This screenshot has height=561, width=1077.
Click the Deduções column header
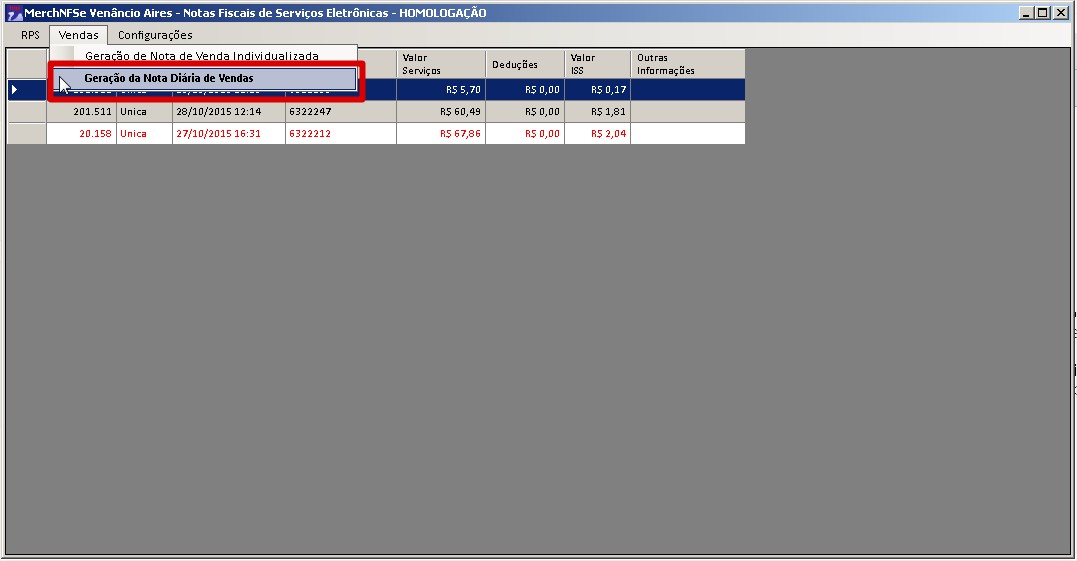525,64
